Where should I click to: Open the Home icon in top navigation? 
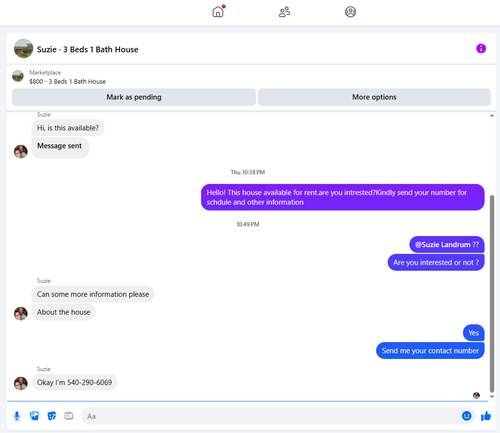218,12
